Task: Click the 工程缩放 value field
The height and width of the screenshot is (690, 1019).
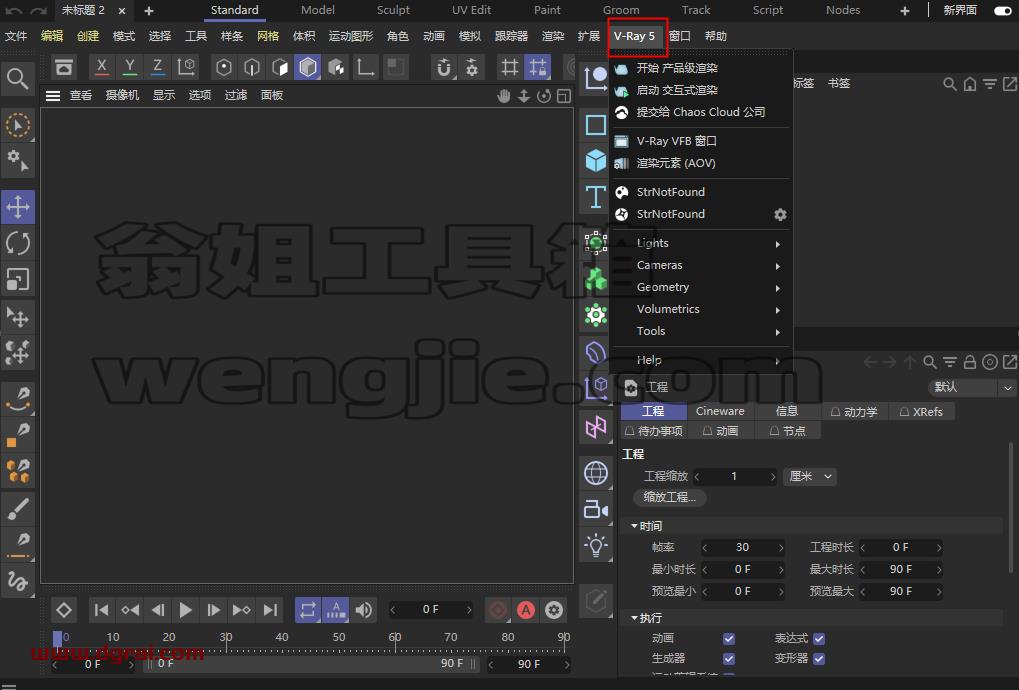Action: 734,476
